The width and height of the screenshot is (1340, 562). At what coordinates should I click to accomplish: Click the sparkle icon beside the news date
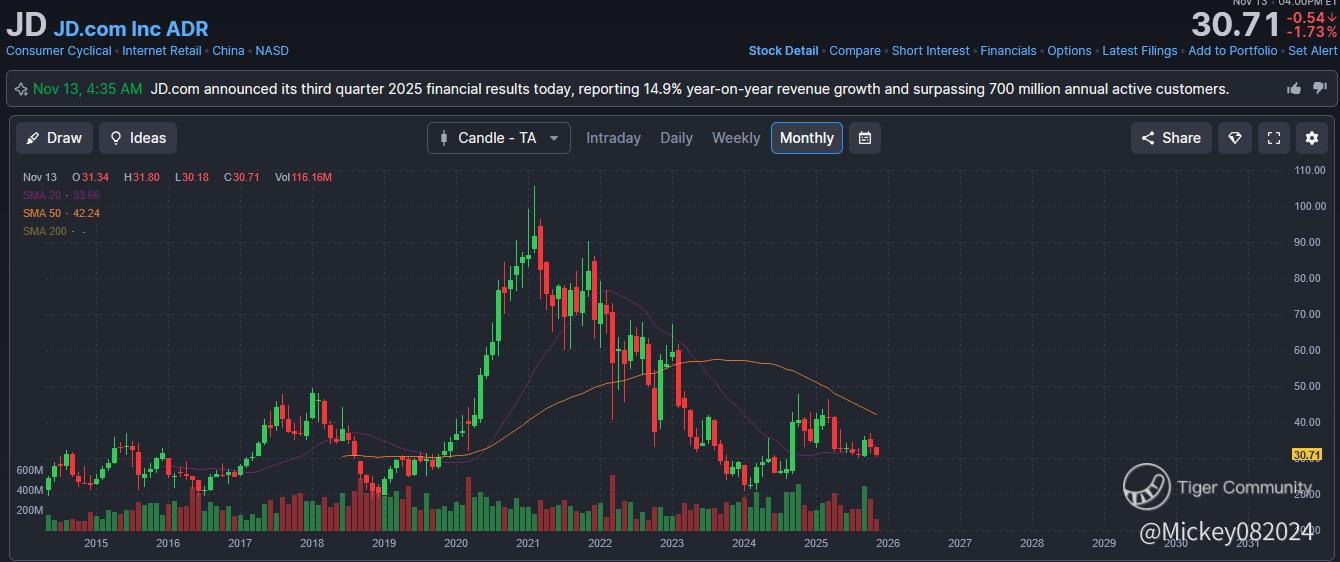click(21, 89)
